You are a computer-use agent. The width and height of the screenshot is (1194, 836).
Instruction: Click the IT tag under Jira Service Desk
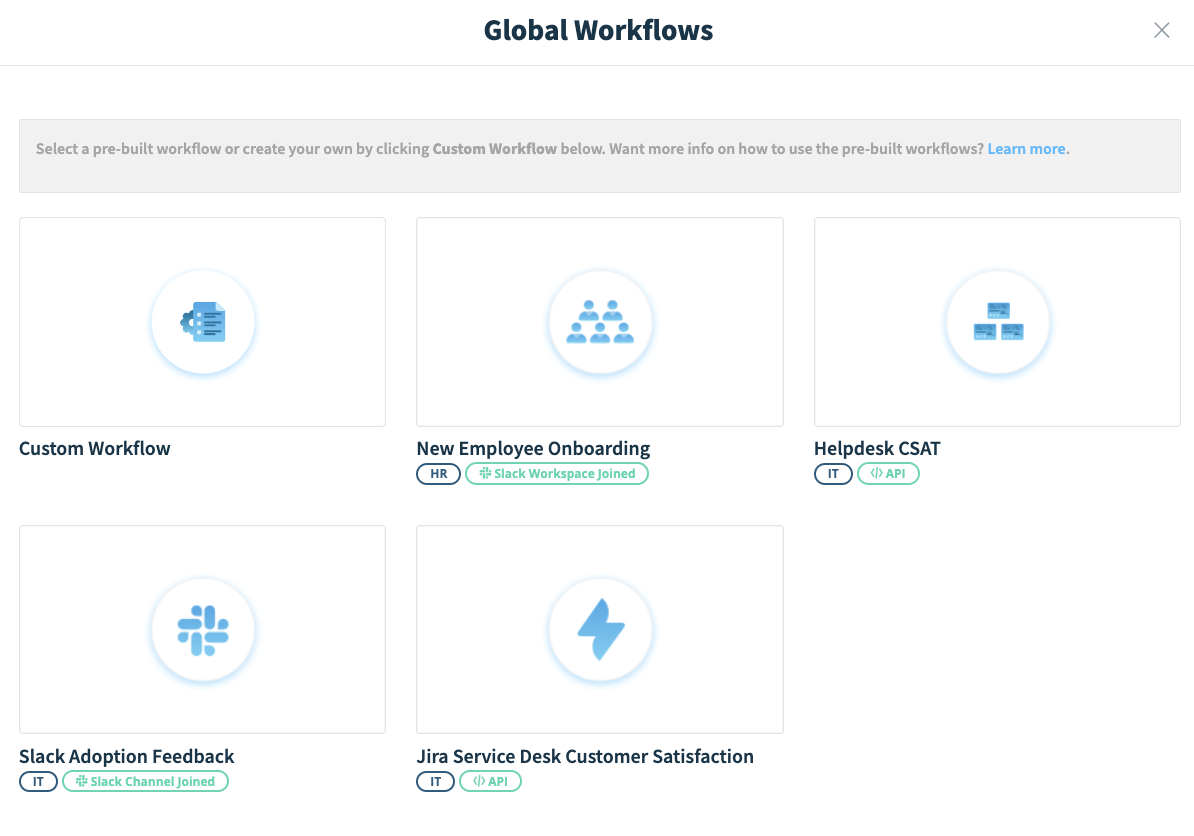pyautogui.click(x=436, y=781)
